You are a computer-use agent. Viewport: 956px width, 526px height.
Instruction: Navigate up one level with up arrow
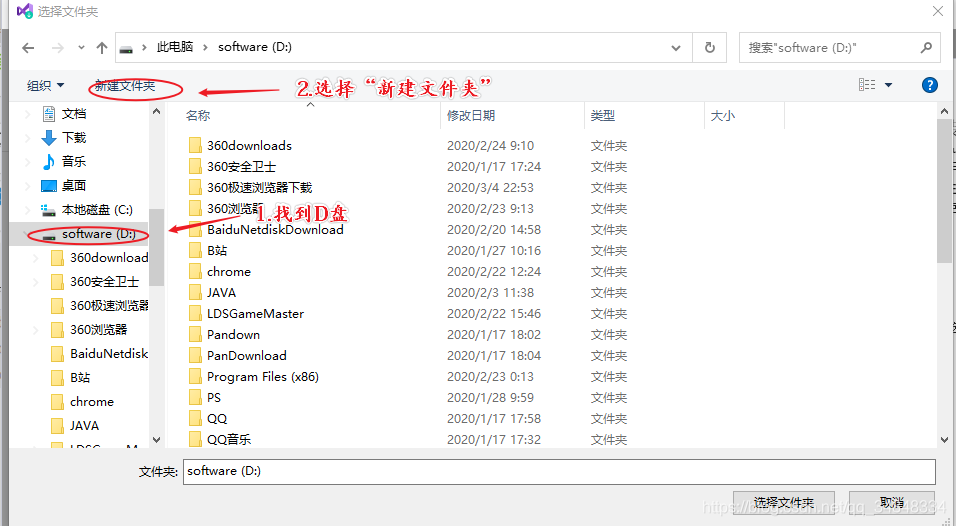(102, 48)
